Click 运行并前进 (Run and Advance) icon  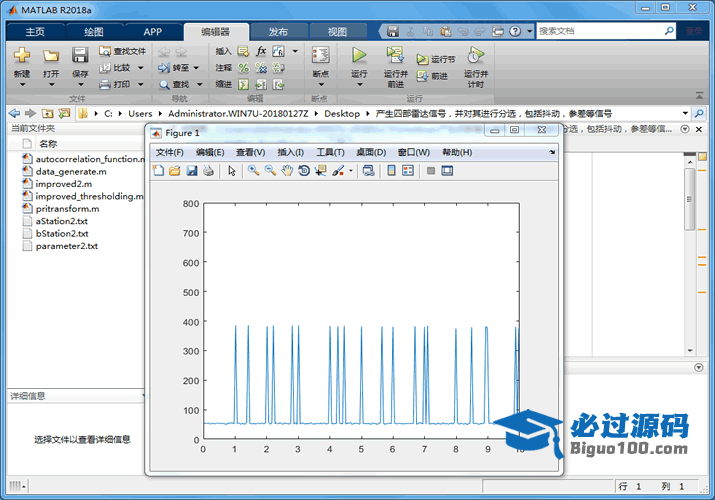click(x=395, y=55)
